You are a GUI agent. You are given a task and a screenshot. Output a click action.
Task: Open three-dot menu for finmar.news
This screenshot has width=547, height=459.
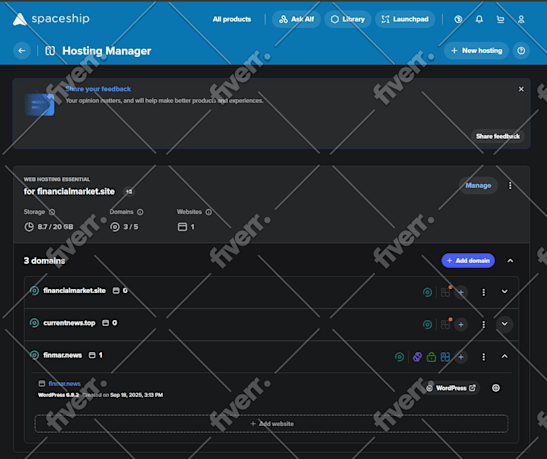pos(484,357)
